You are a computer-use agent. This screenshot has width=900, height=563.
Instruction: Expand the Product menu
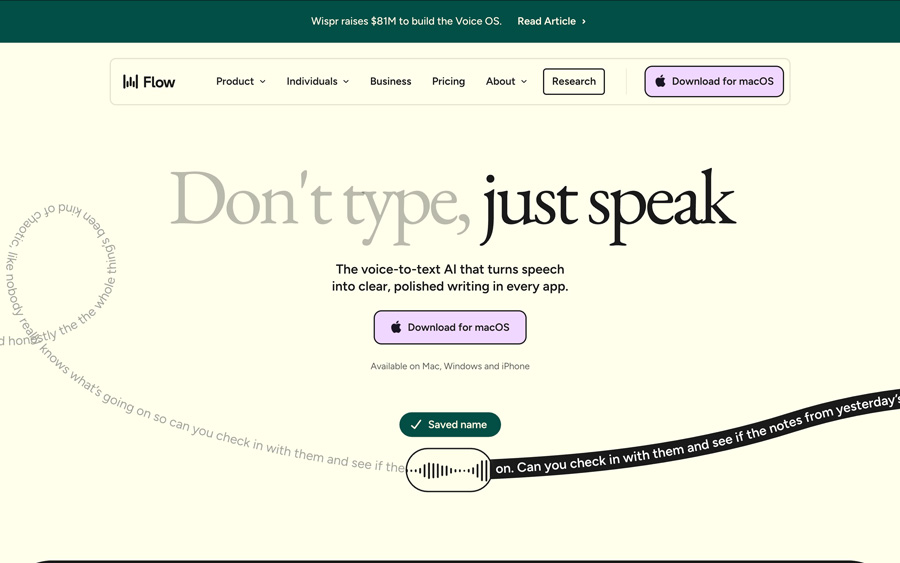click(x=240, y=81)
